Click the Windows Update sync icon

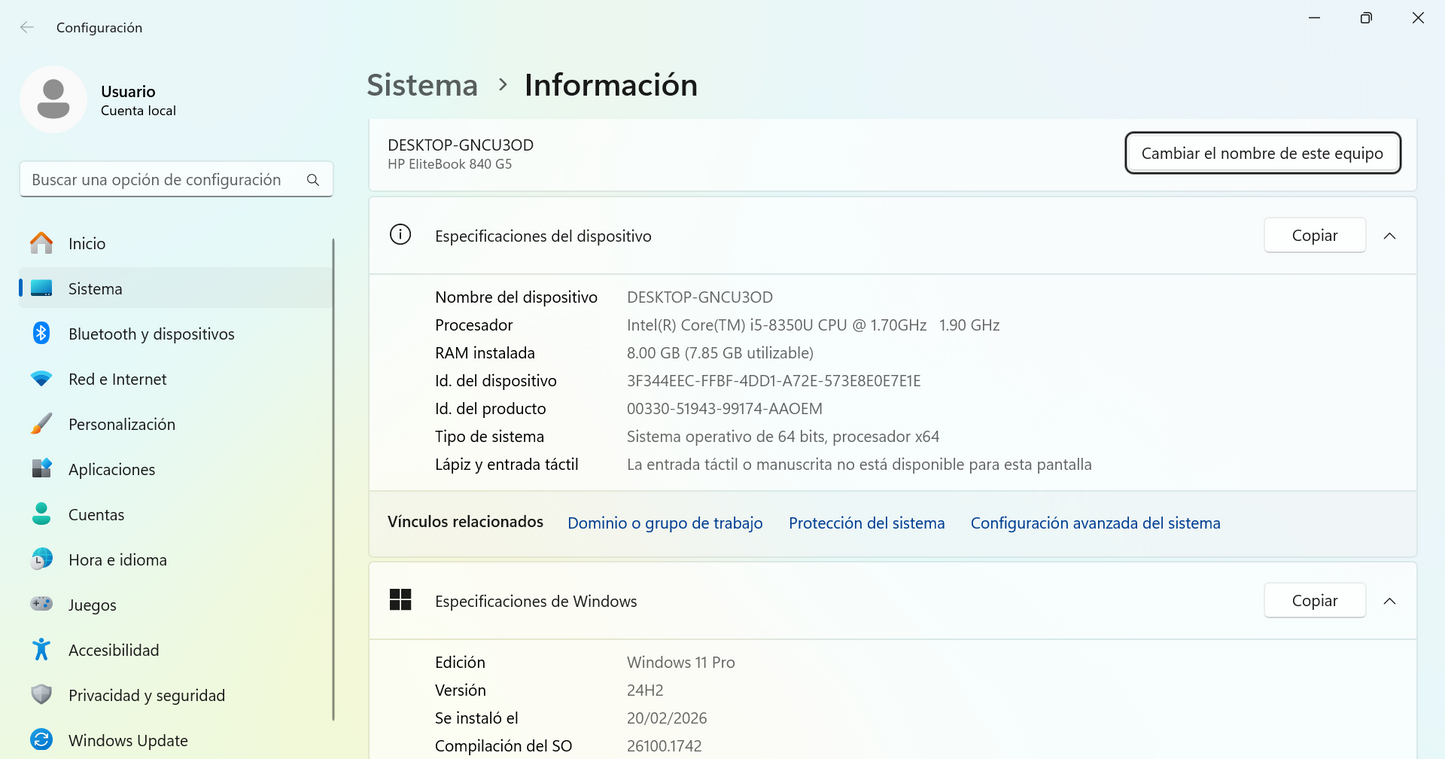click(41, 740)
